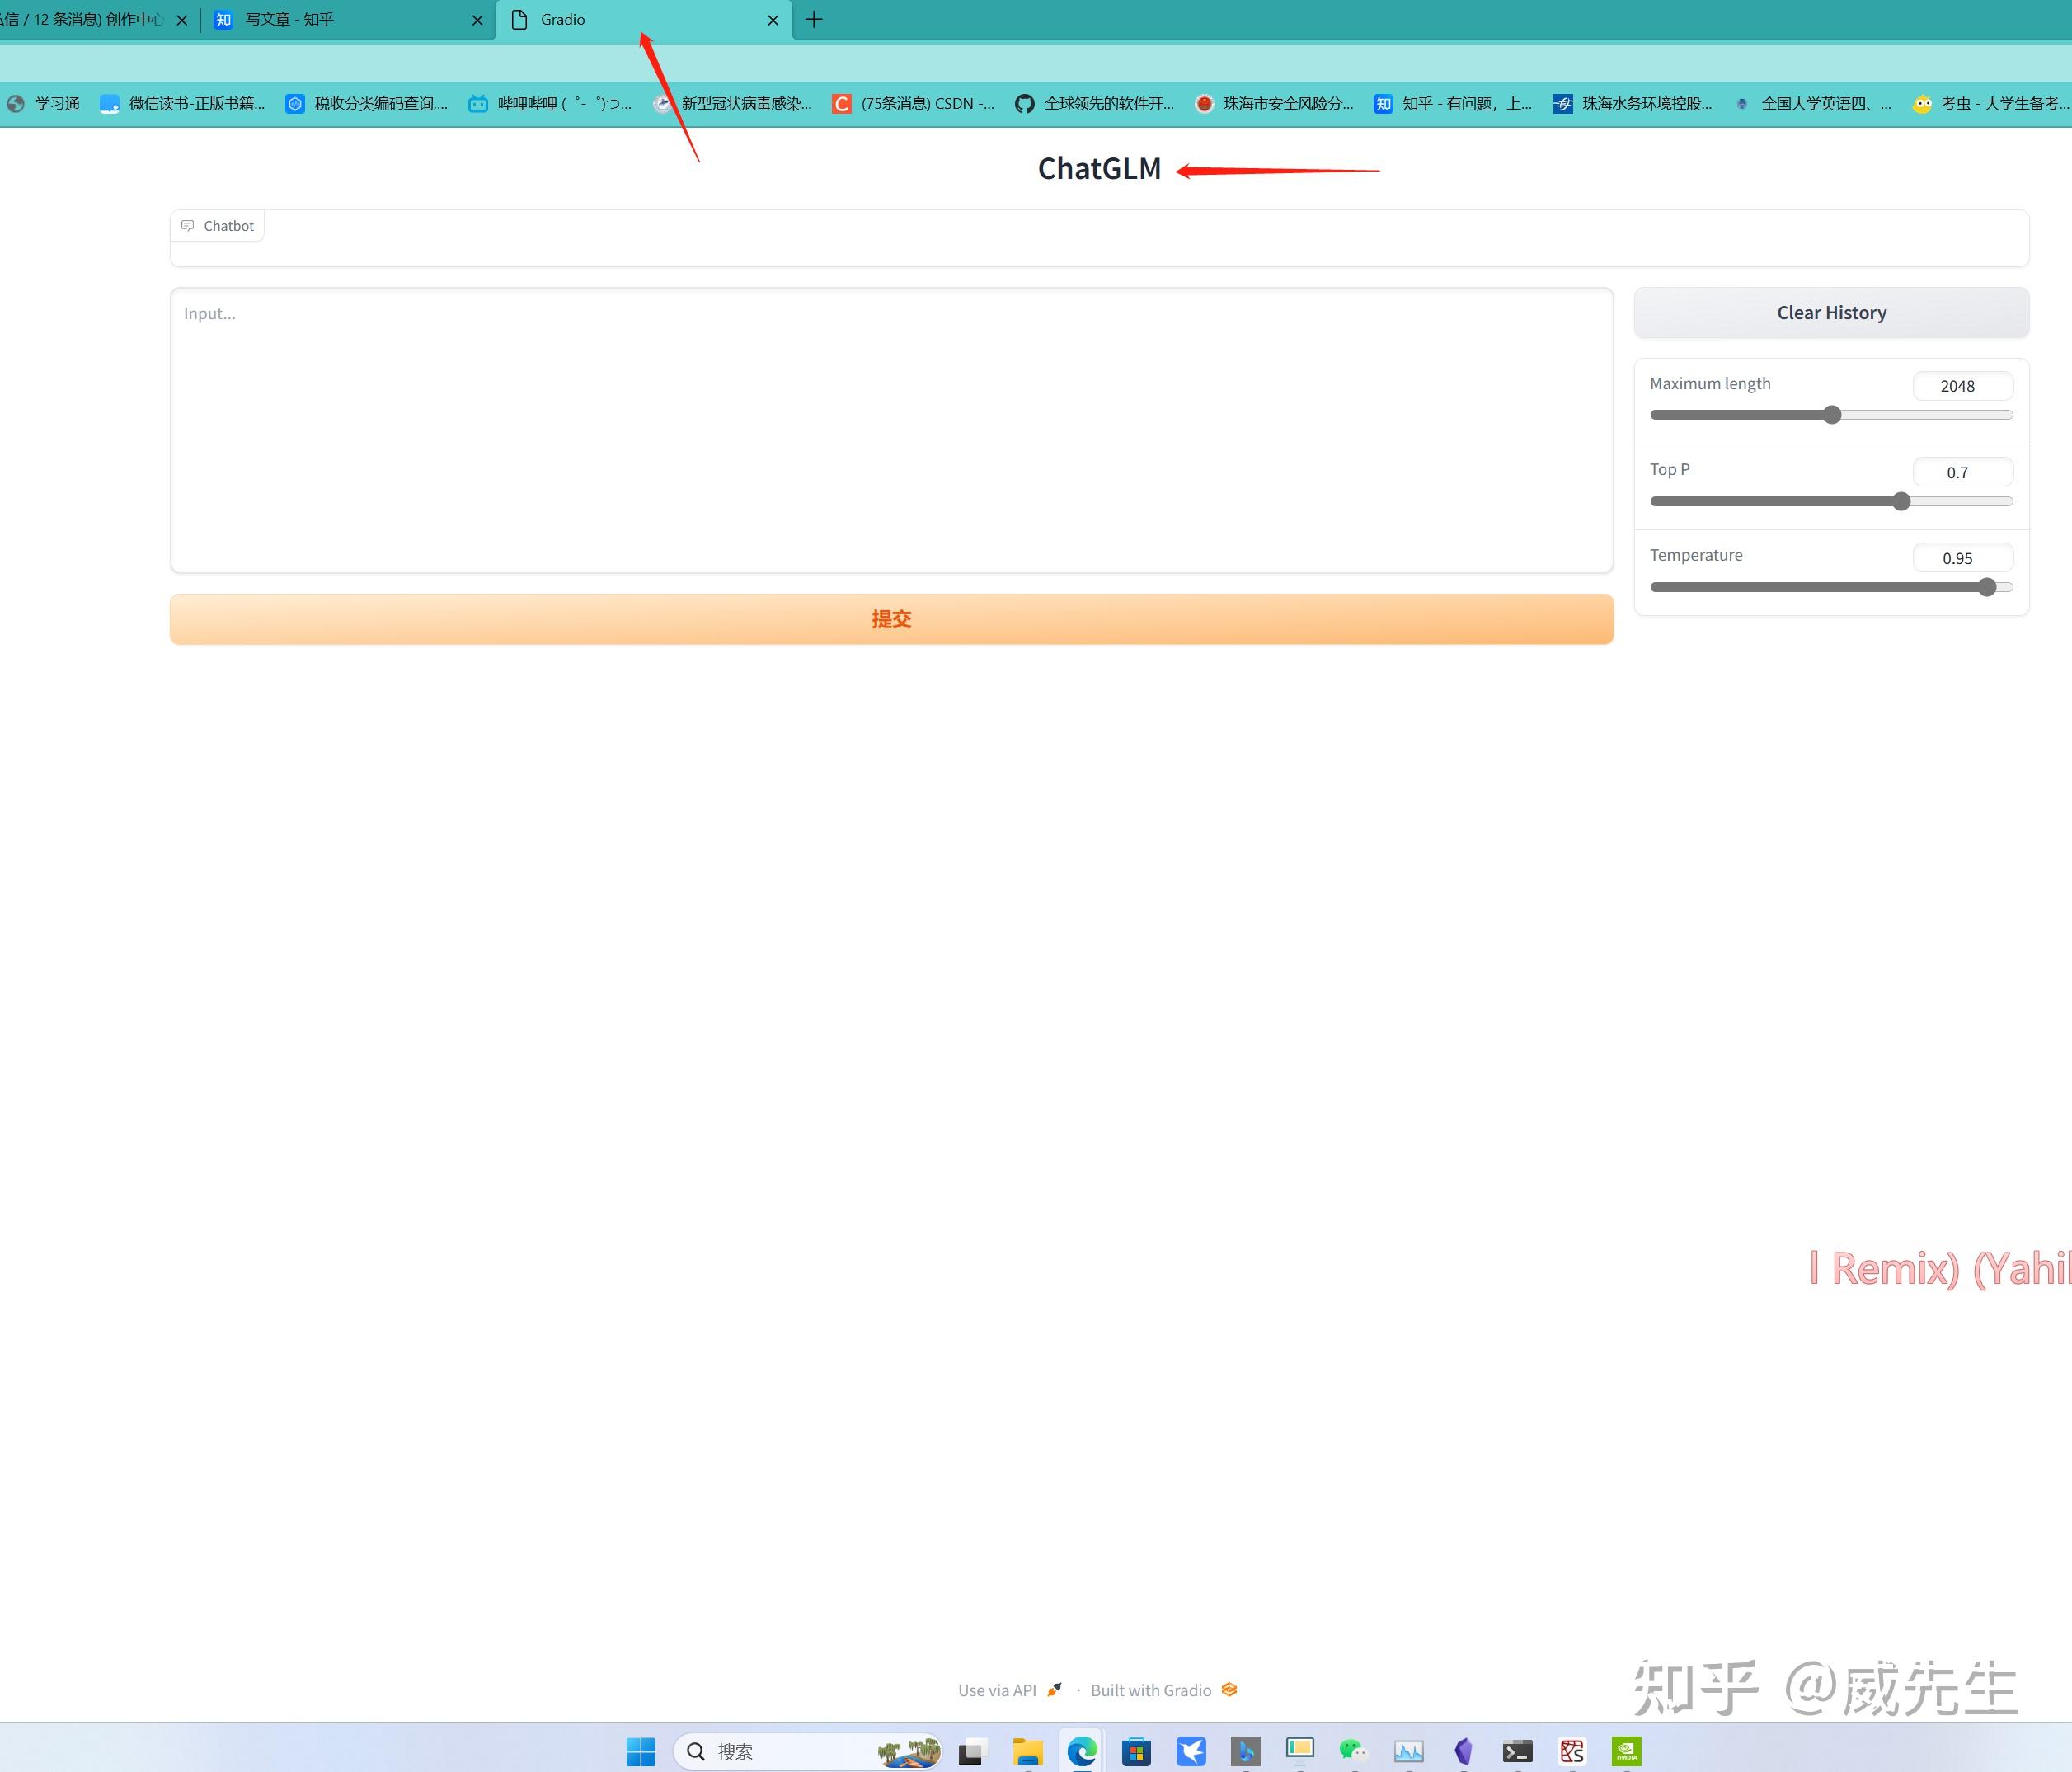This screenshot has height=1772, width=2072.
Task: Switch to Microsoft Edge in taskbar
Action: (1082, 1751)
